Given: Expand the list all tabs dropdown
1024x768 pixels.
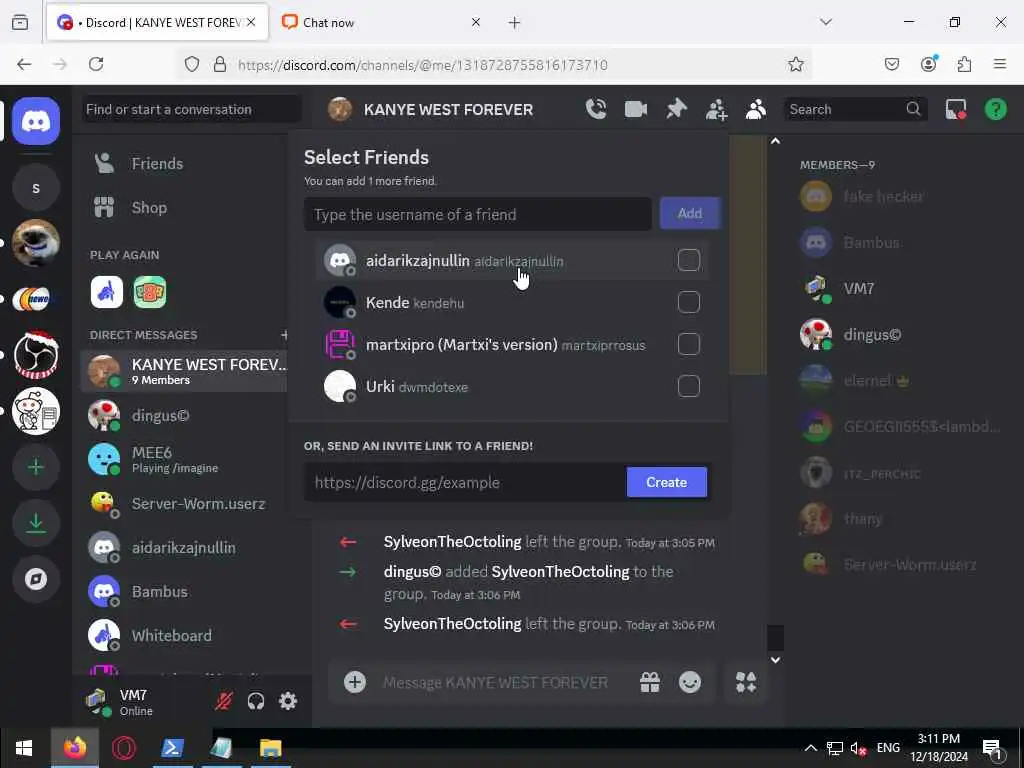Looking at the screenshot, I should 826,22.
